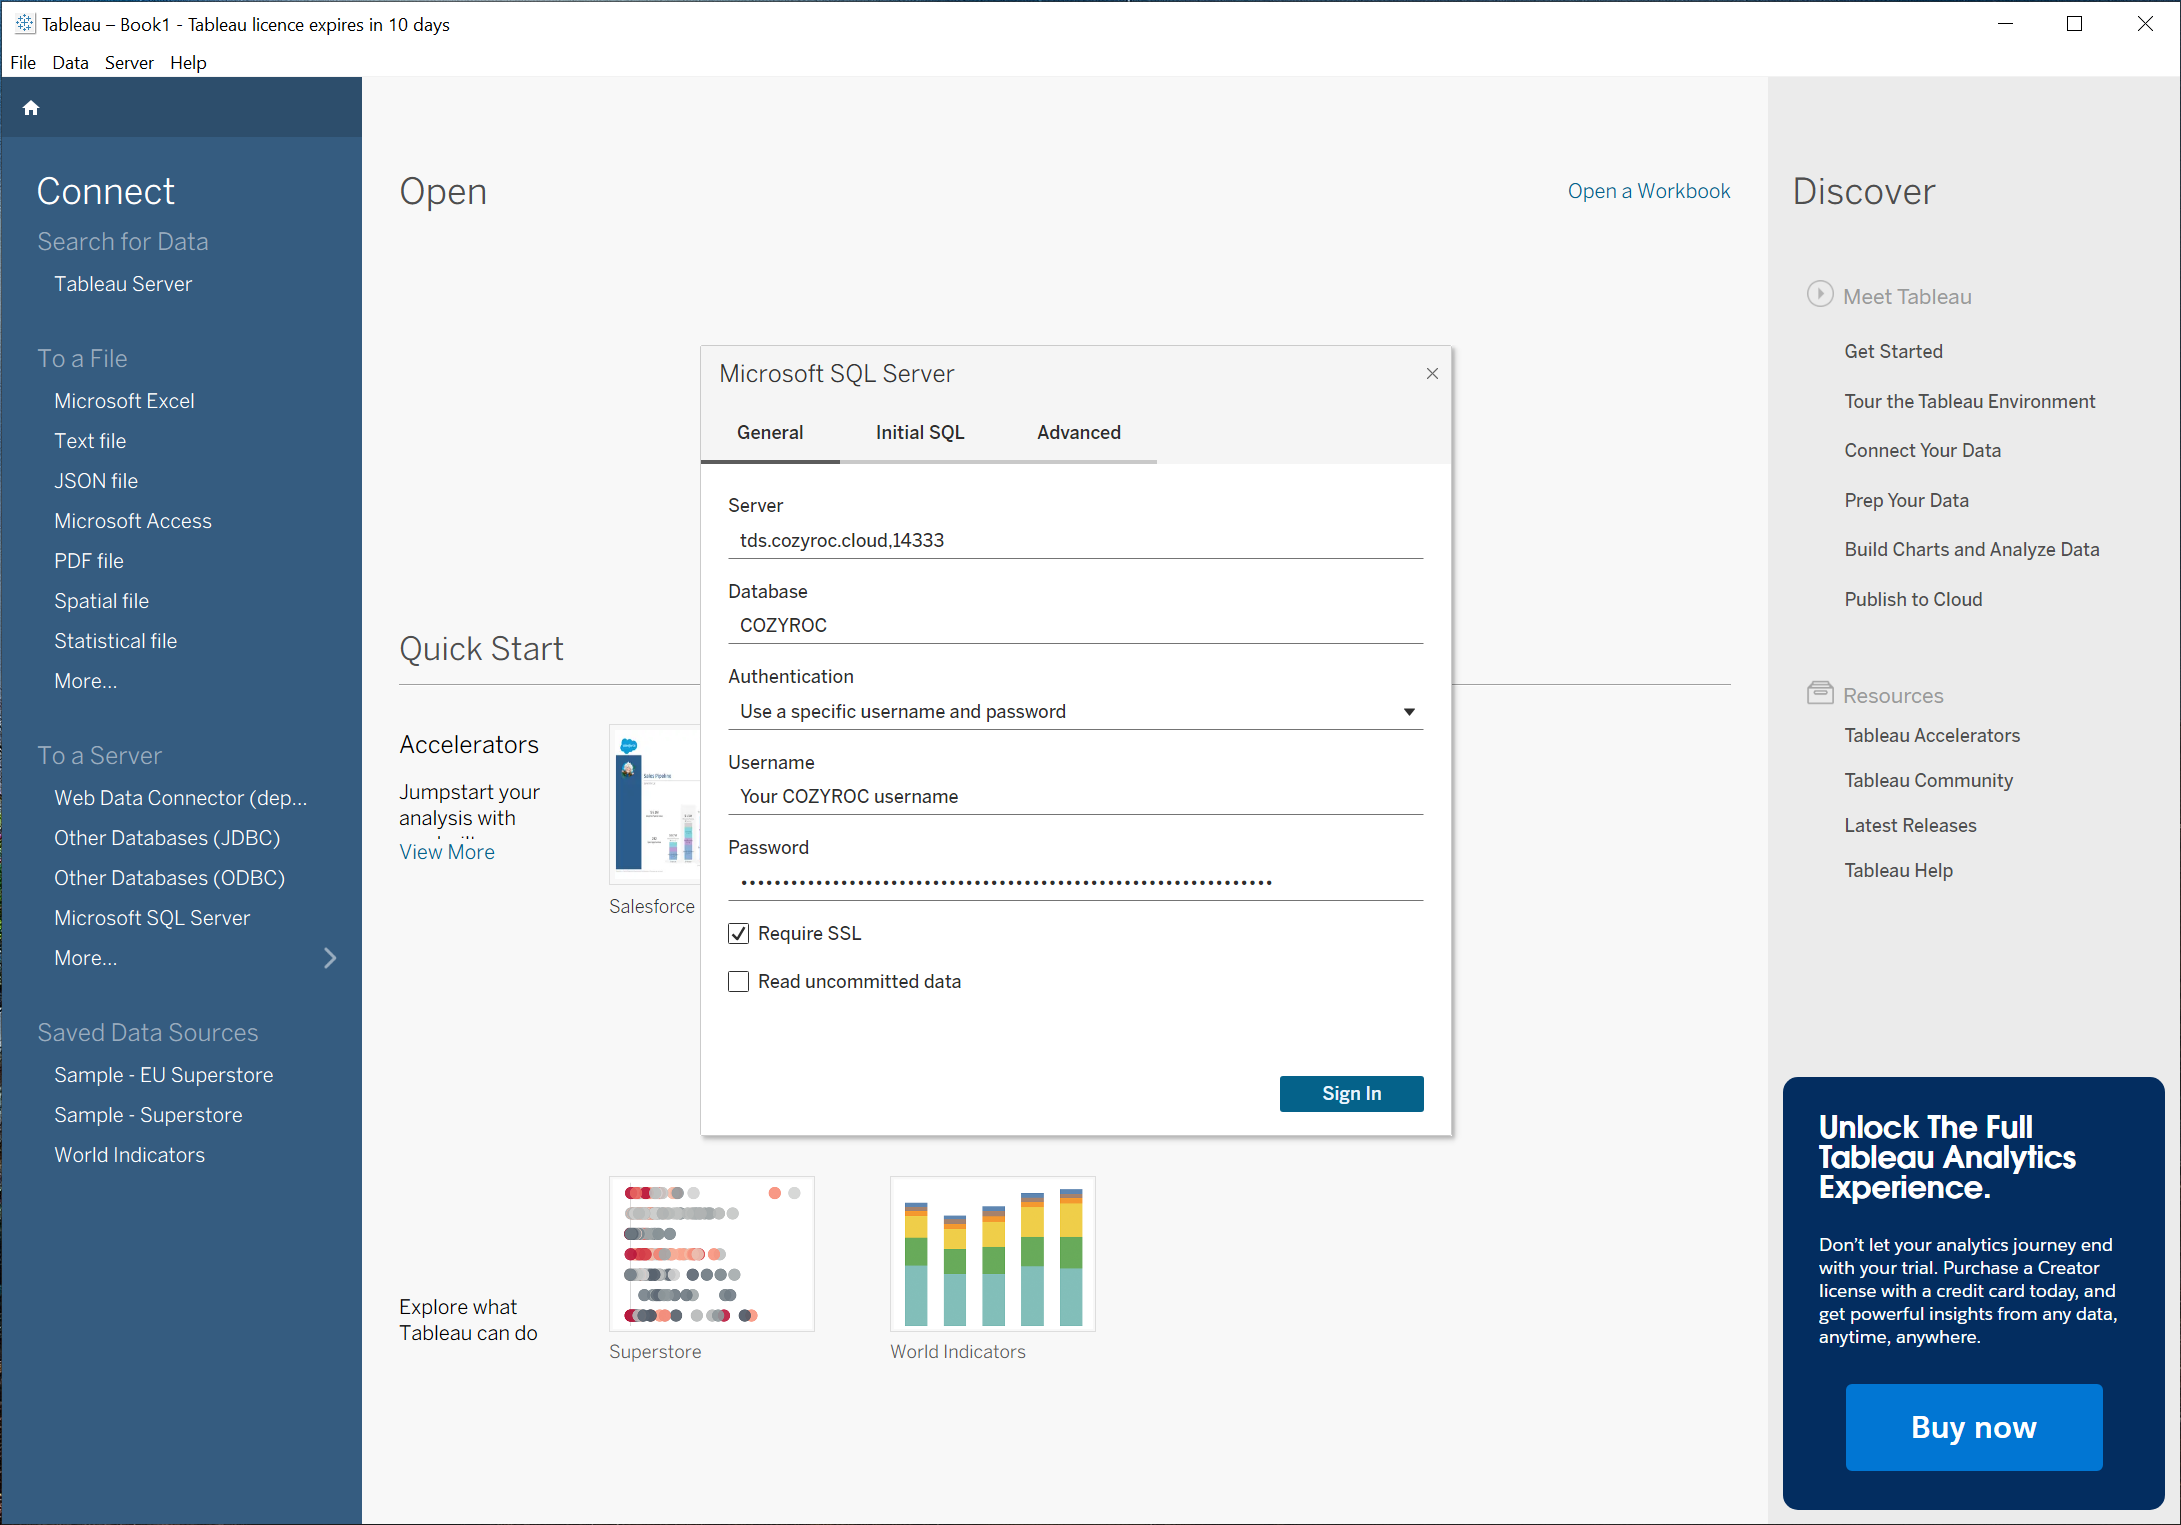The width and height of the screenshot is (2181, 1525).
Task: Enable Read uncommitted data checkbox
Action: 738,982
